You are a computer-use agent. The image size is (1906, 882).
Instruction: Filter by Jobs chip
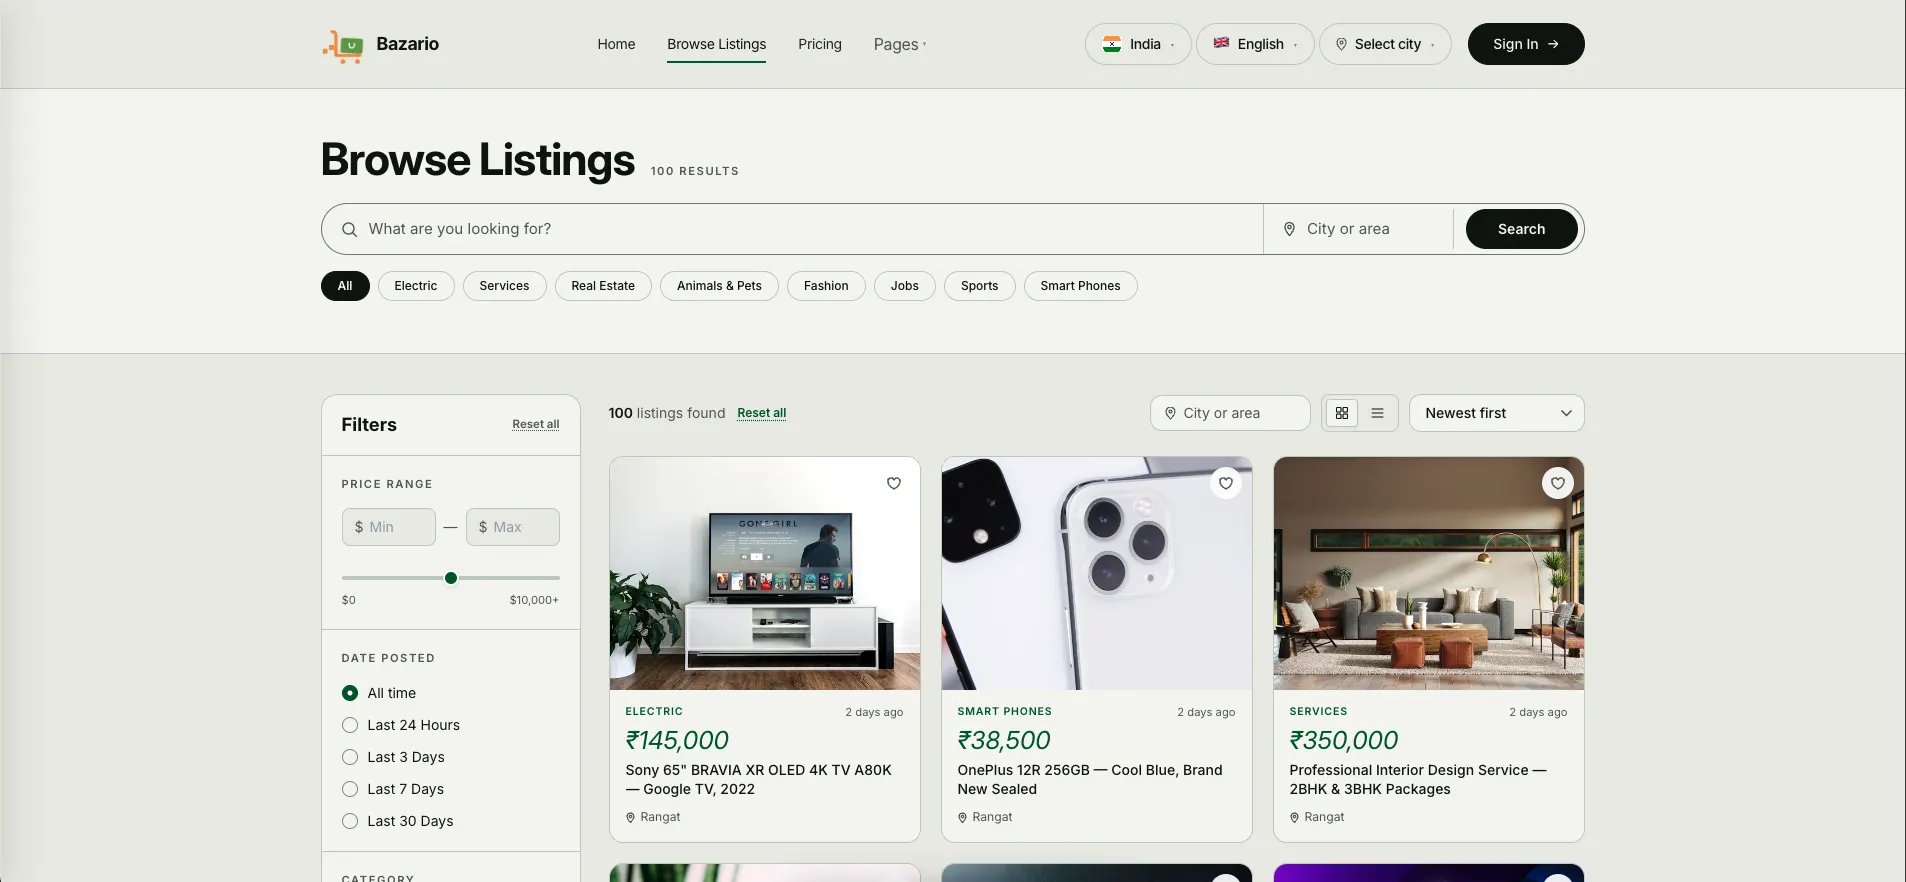coord(905,286)
